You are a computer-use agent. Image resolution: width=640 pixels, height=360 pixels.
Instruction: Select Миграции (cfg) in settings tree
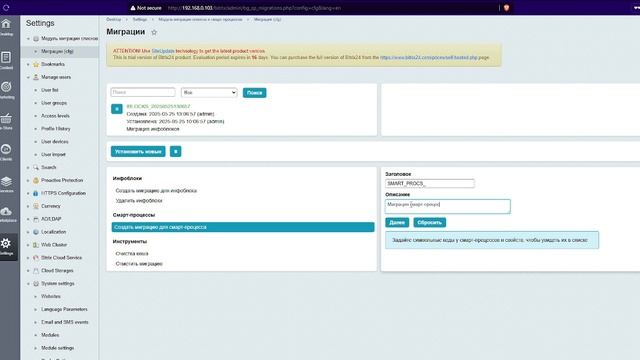[x=57, y=51]
